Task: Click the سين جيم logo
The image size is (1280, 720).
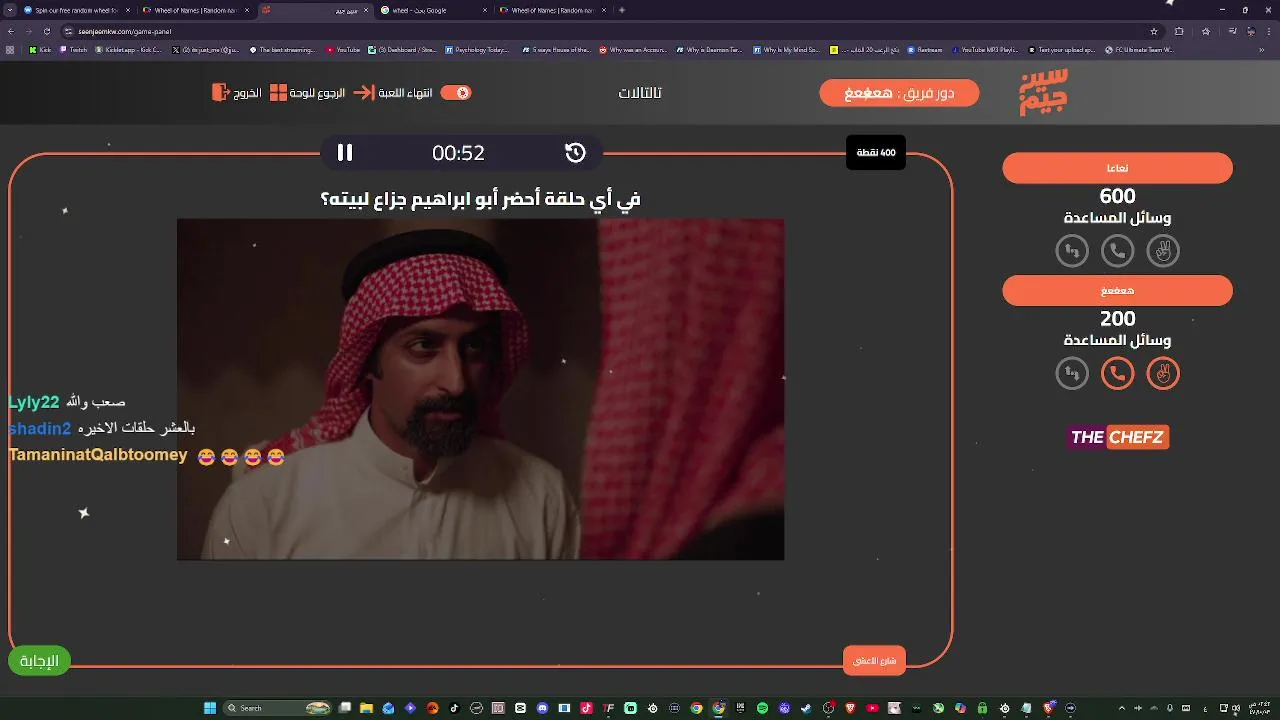Action: coord(1044,92)
